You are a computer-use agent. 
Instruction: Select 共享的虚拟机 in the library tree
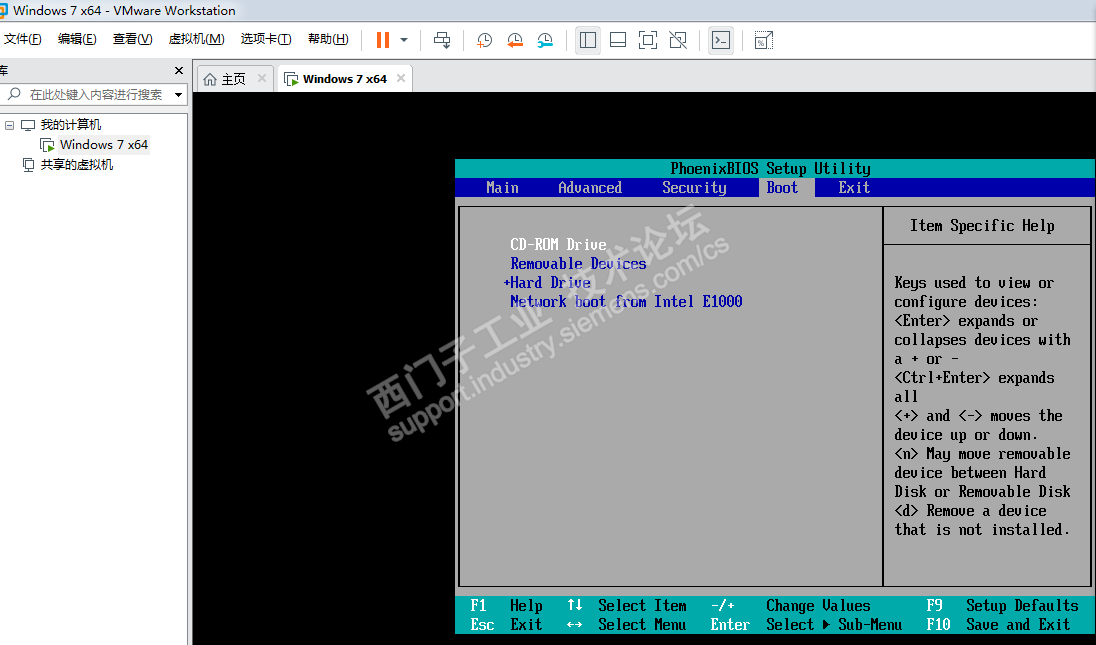click(x=76, y=165)
